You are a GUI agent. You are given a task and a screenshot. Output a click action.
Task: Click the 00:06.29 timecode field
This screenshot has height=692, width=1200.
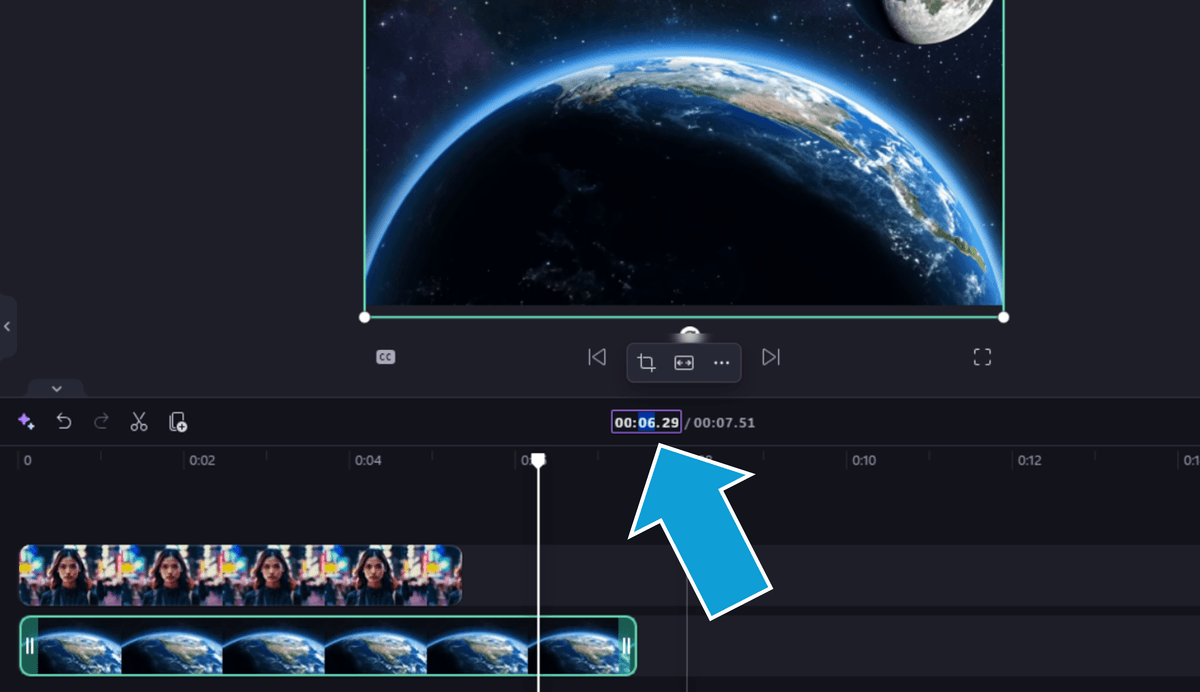click(x=646, y=423)
